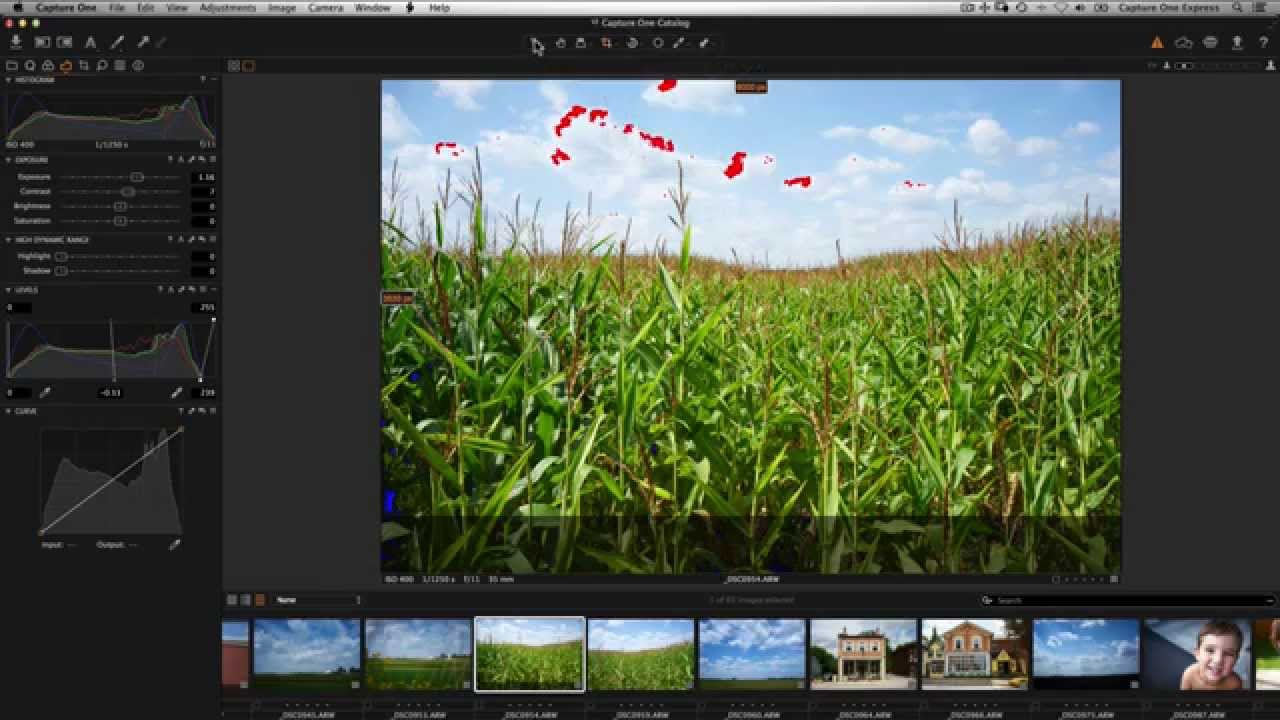
Task: Click the Export upload arrow icon
Action: coord(1237,43)
